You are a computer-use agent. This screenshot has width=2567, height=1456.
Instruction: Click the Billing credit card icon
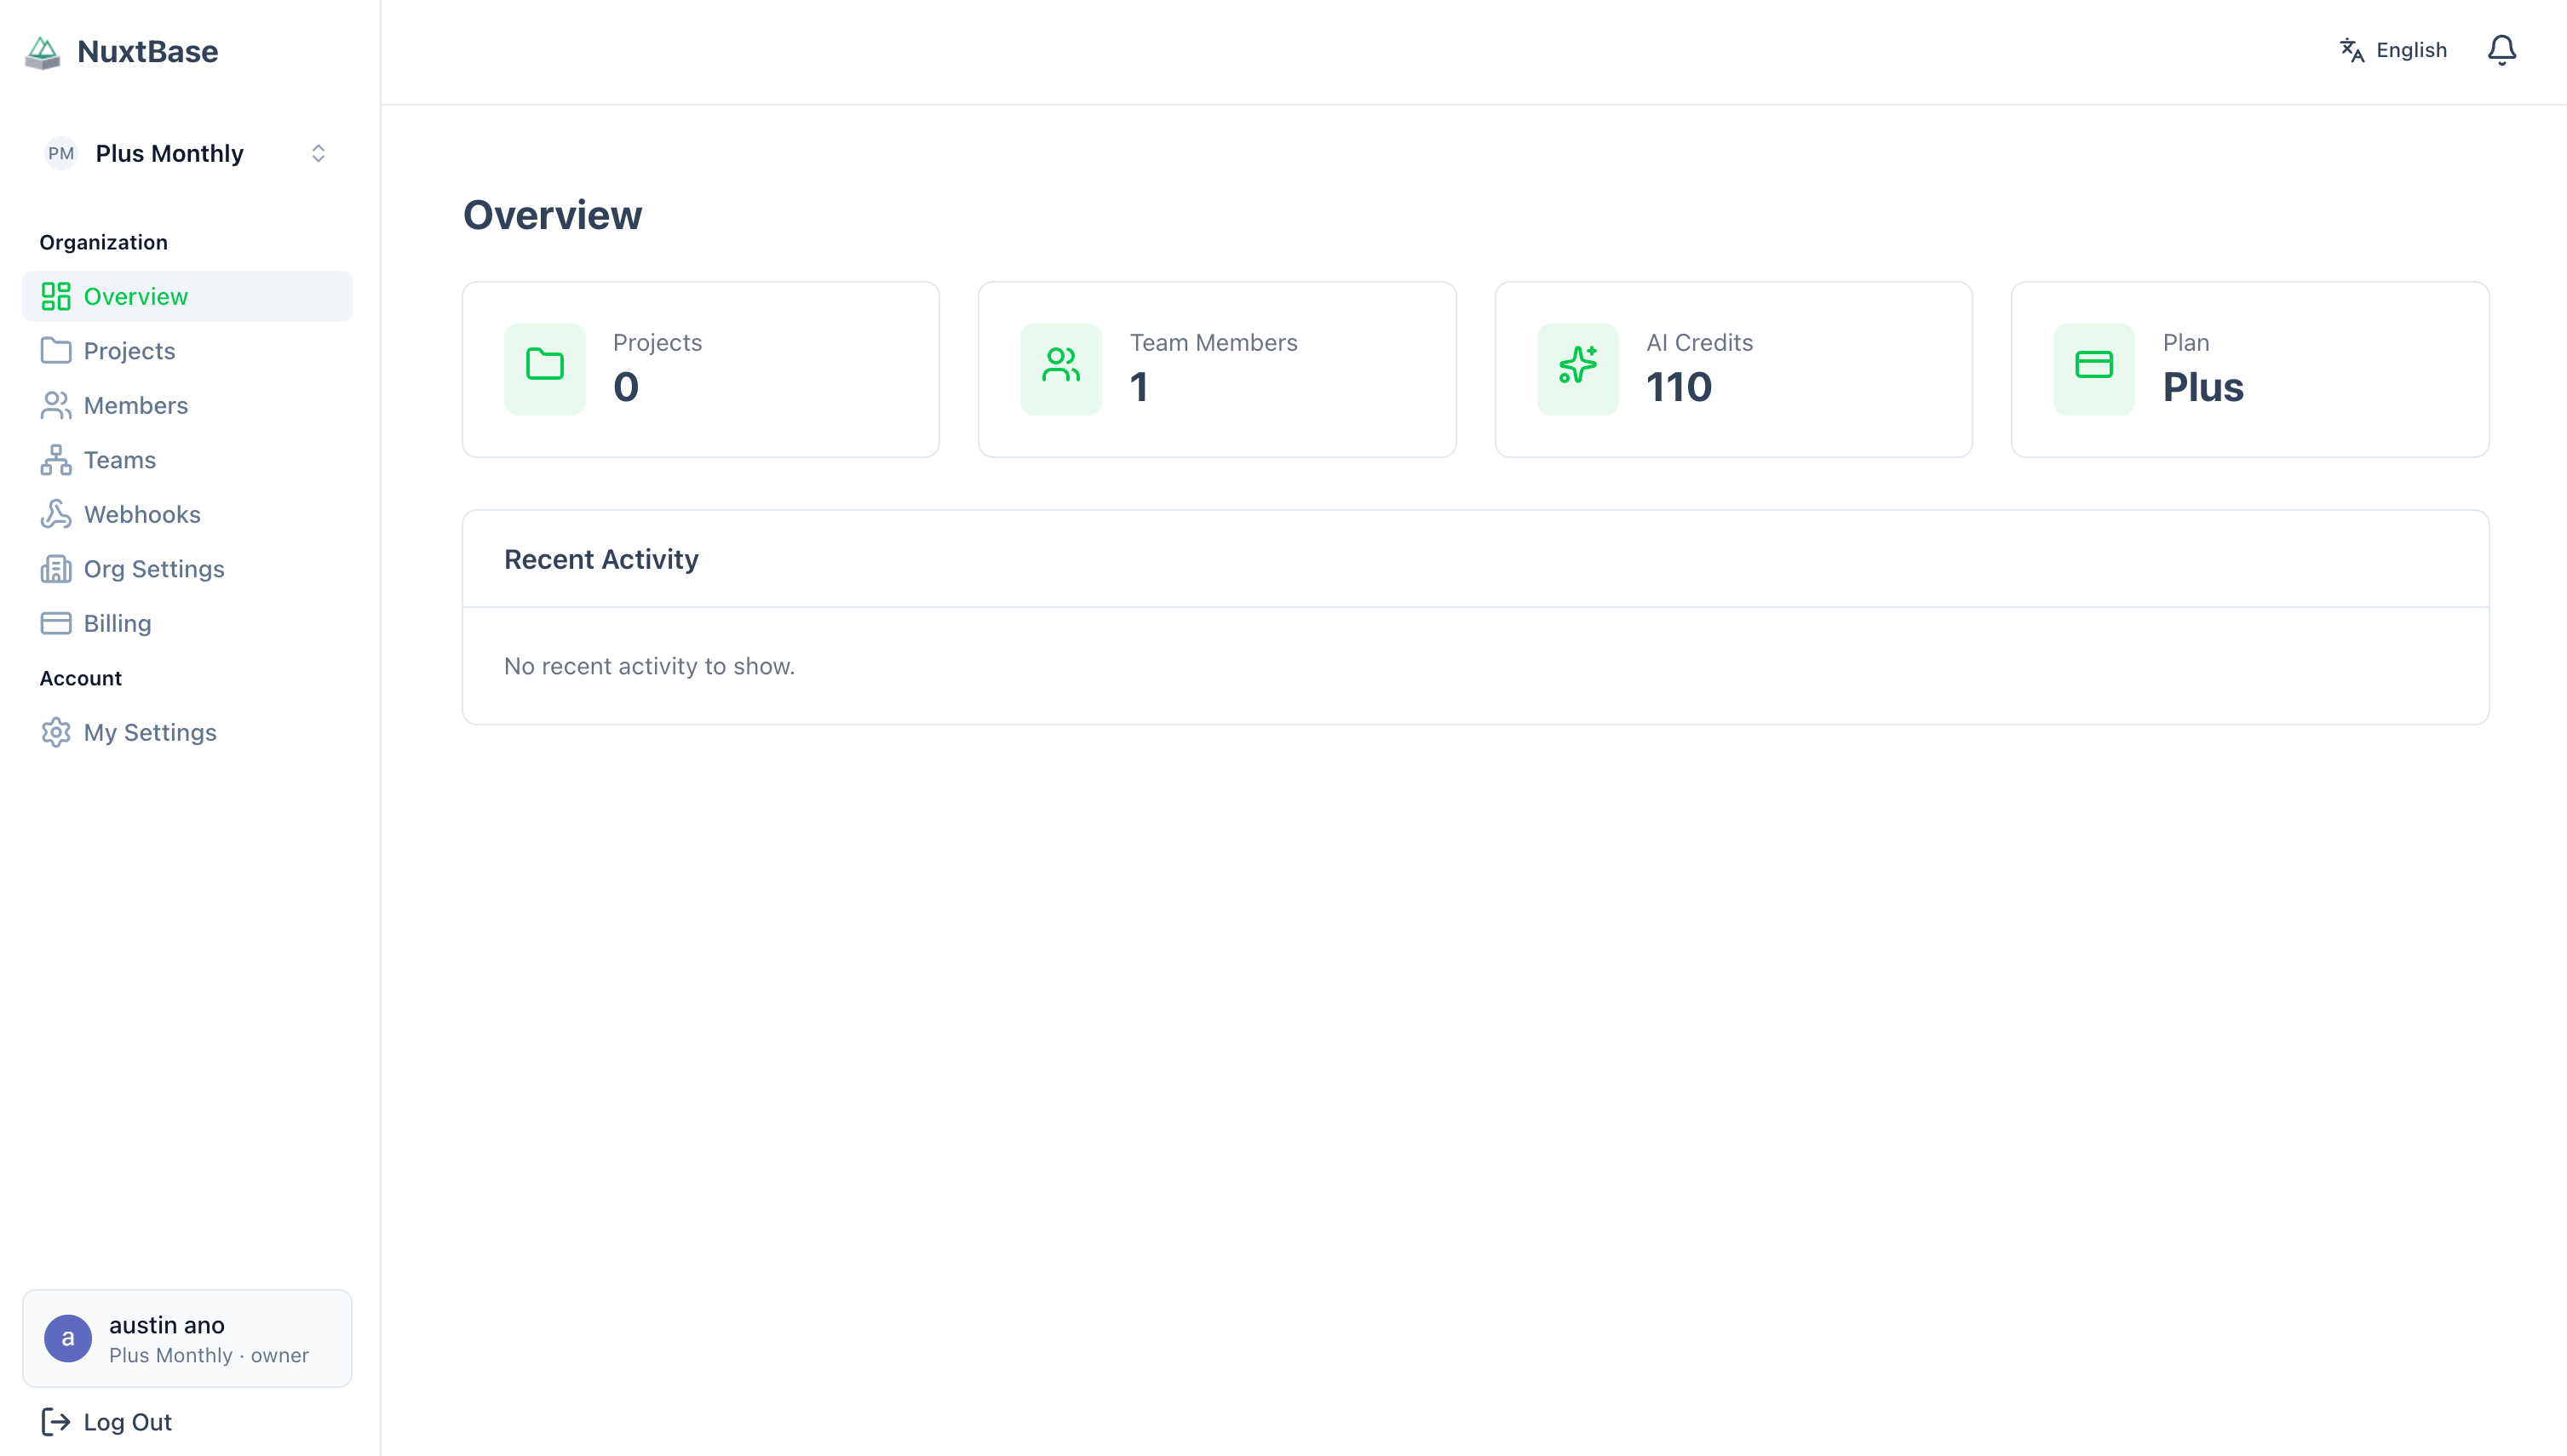click(56, 622)
